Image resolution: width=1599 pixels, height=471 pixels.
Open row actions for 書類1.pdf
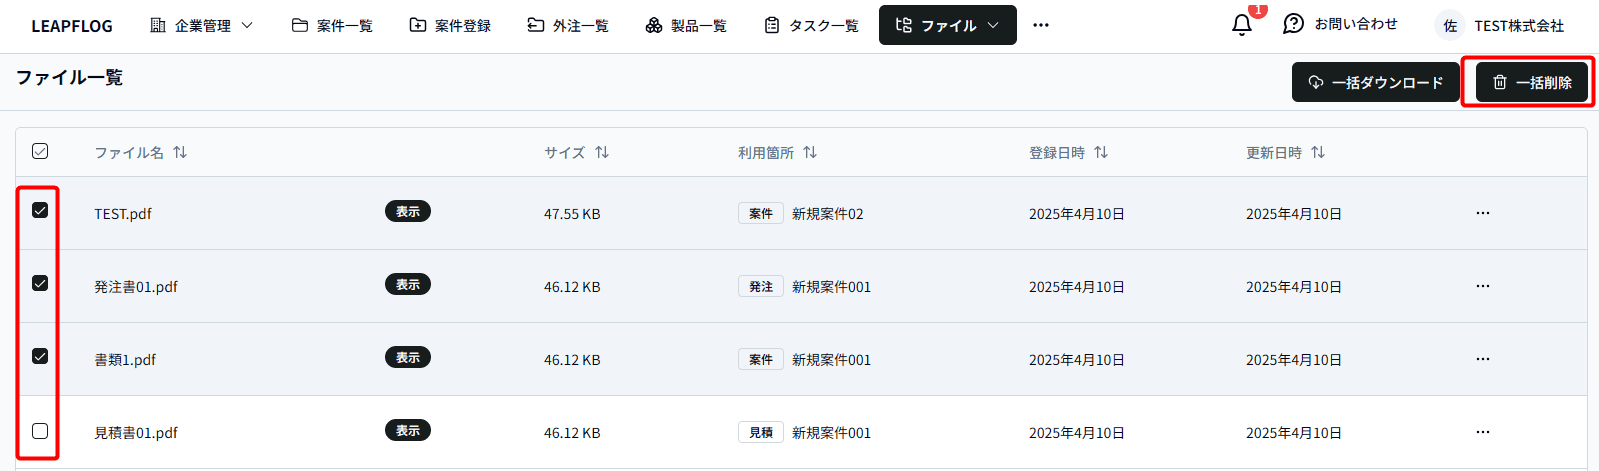pyautogui.click(x=1483, y=359)
